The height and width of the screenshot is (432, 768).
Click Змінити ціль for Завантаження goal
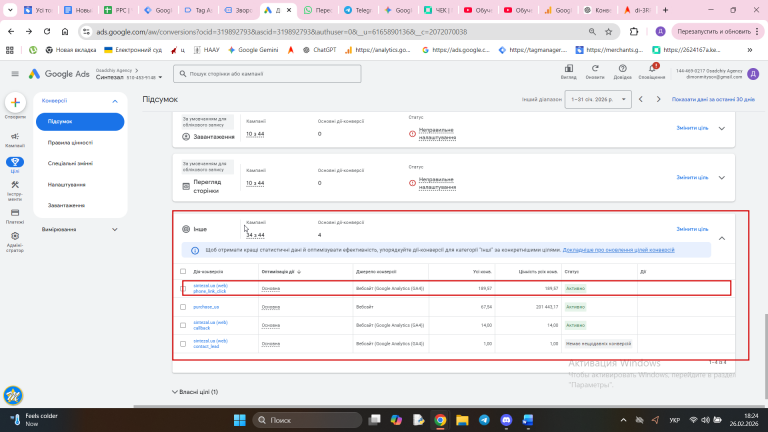[x=692, y=128]
